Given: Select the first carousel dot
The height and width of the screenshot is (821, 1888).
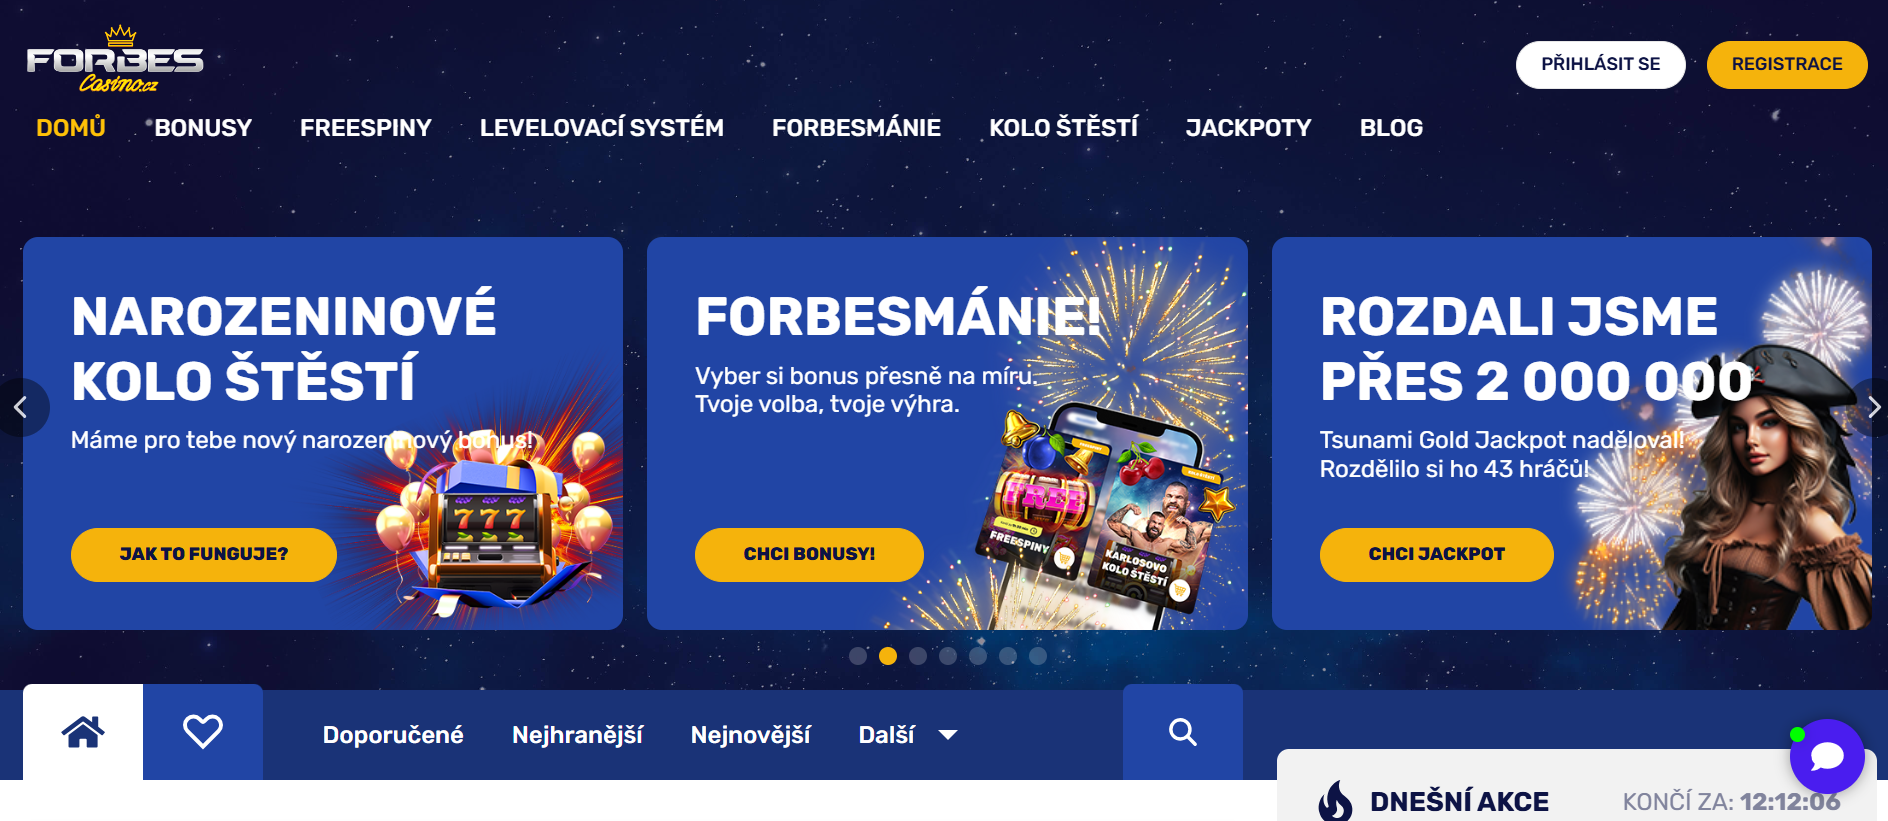Looking at the screenshot, I should point(858,656).
